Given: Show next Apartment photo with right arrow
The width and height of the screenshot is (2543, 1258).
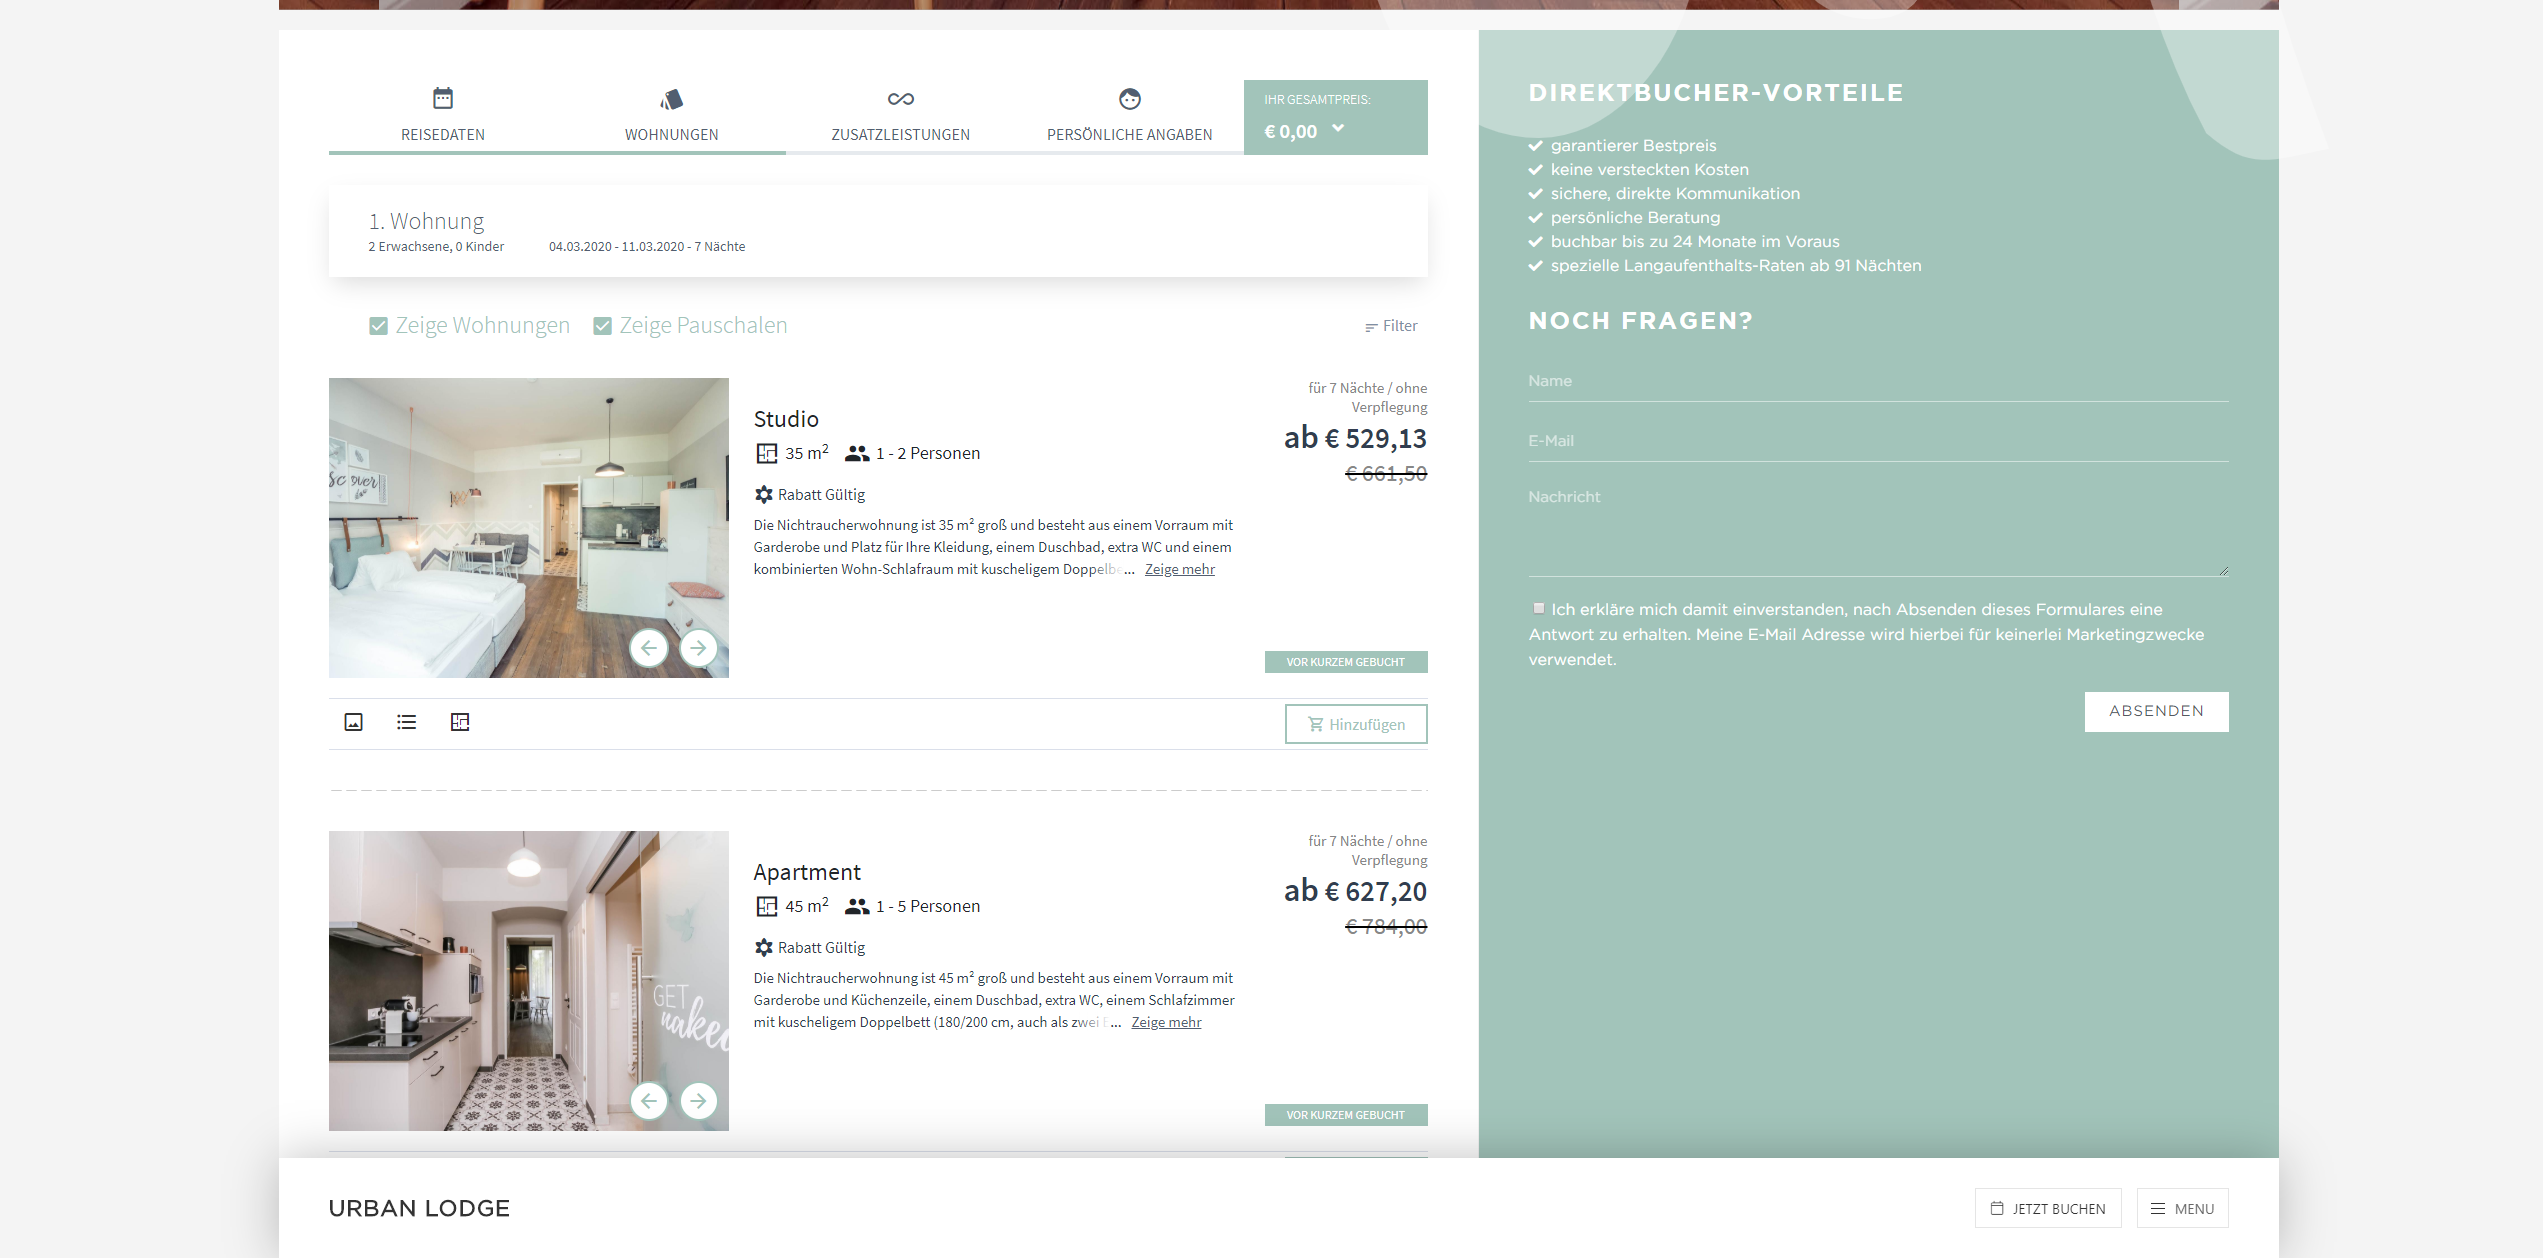Looking at the screenshot, I should coord(698,1101).
